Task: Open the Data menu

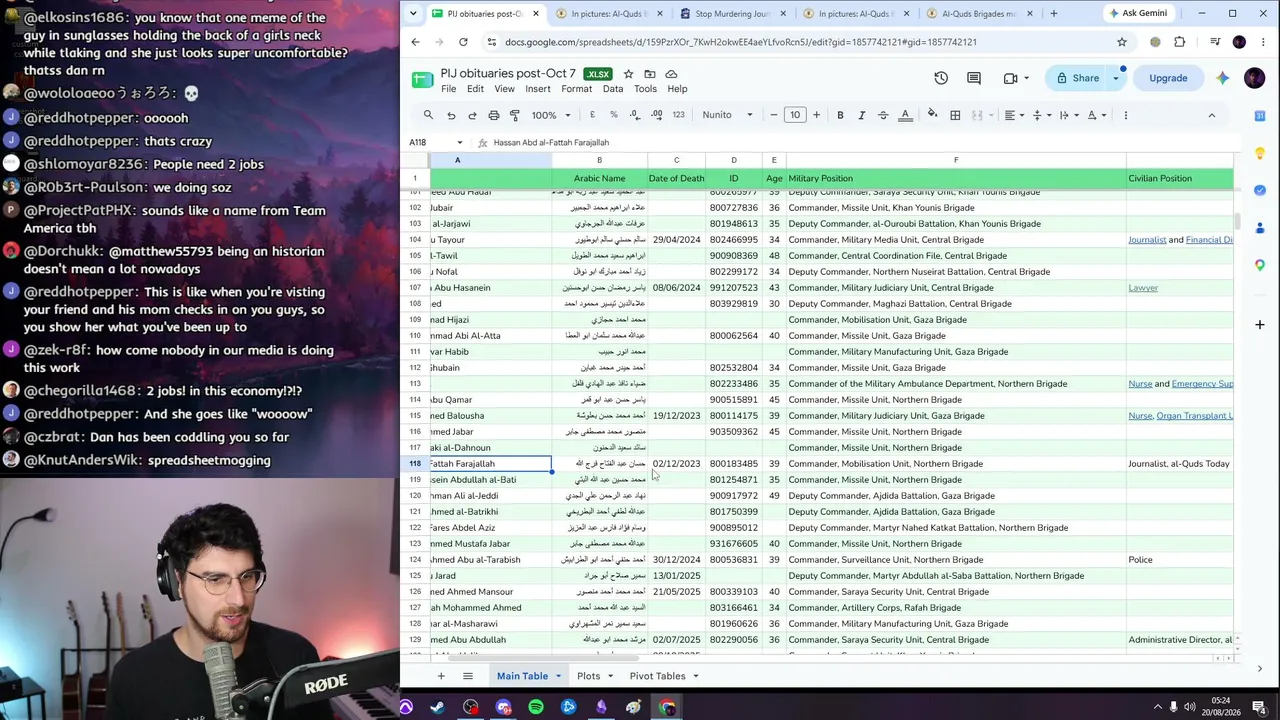Action: (613, 89)
